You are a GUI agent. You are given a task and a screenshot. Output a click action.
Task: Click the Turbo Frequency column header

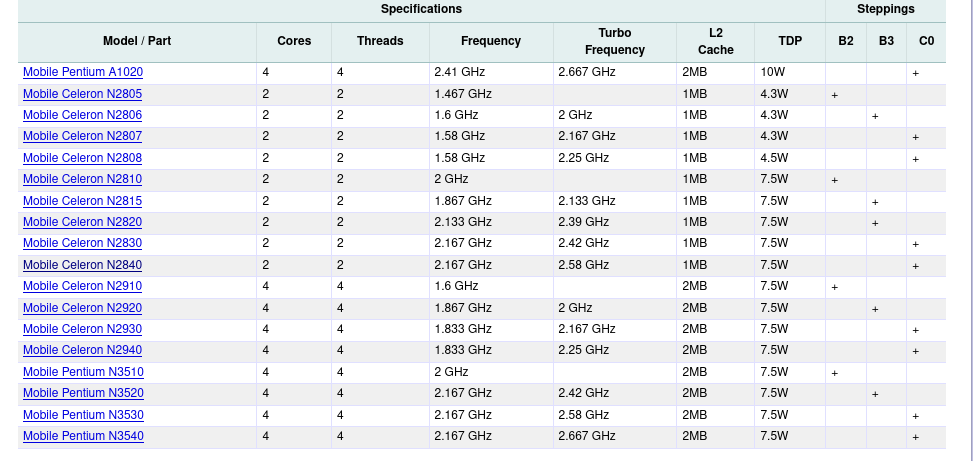point(615,42)
